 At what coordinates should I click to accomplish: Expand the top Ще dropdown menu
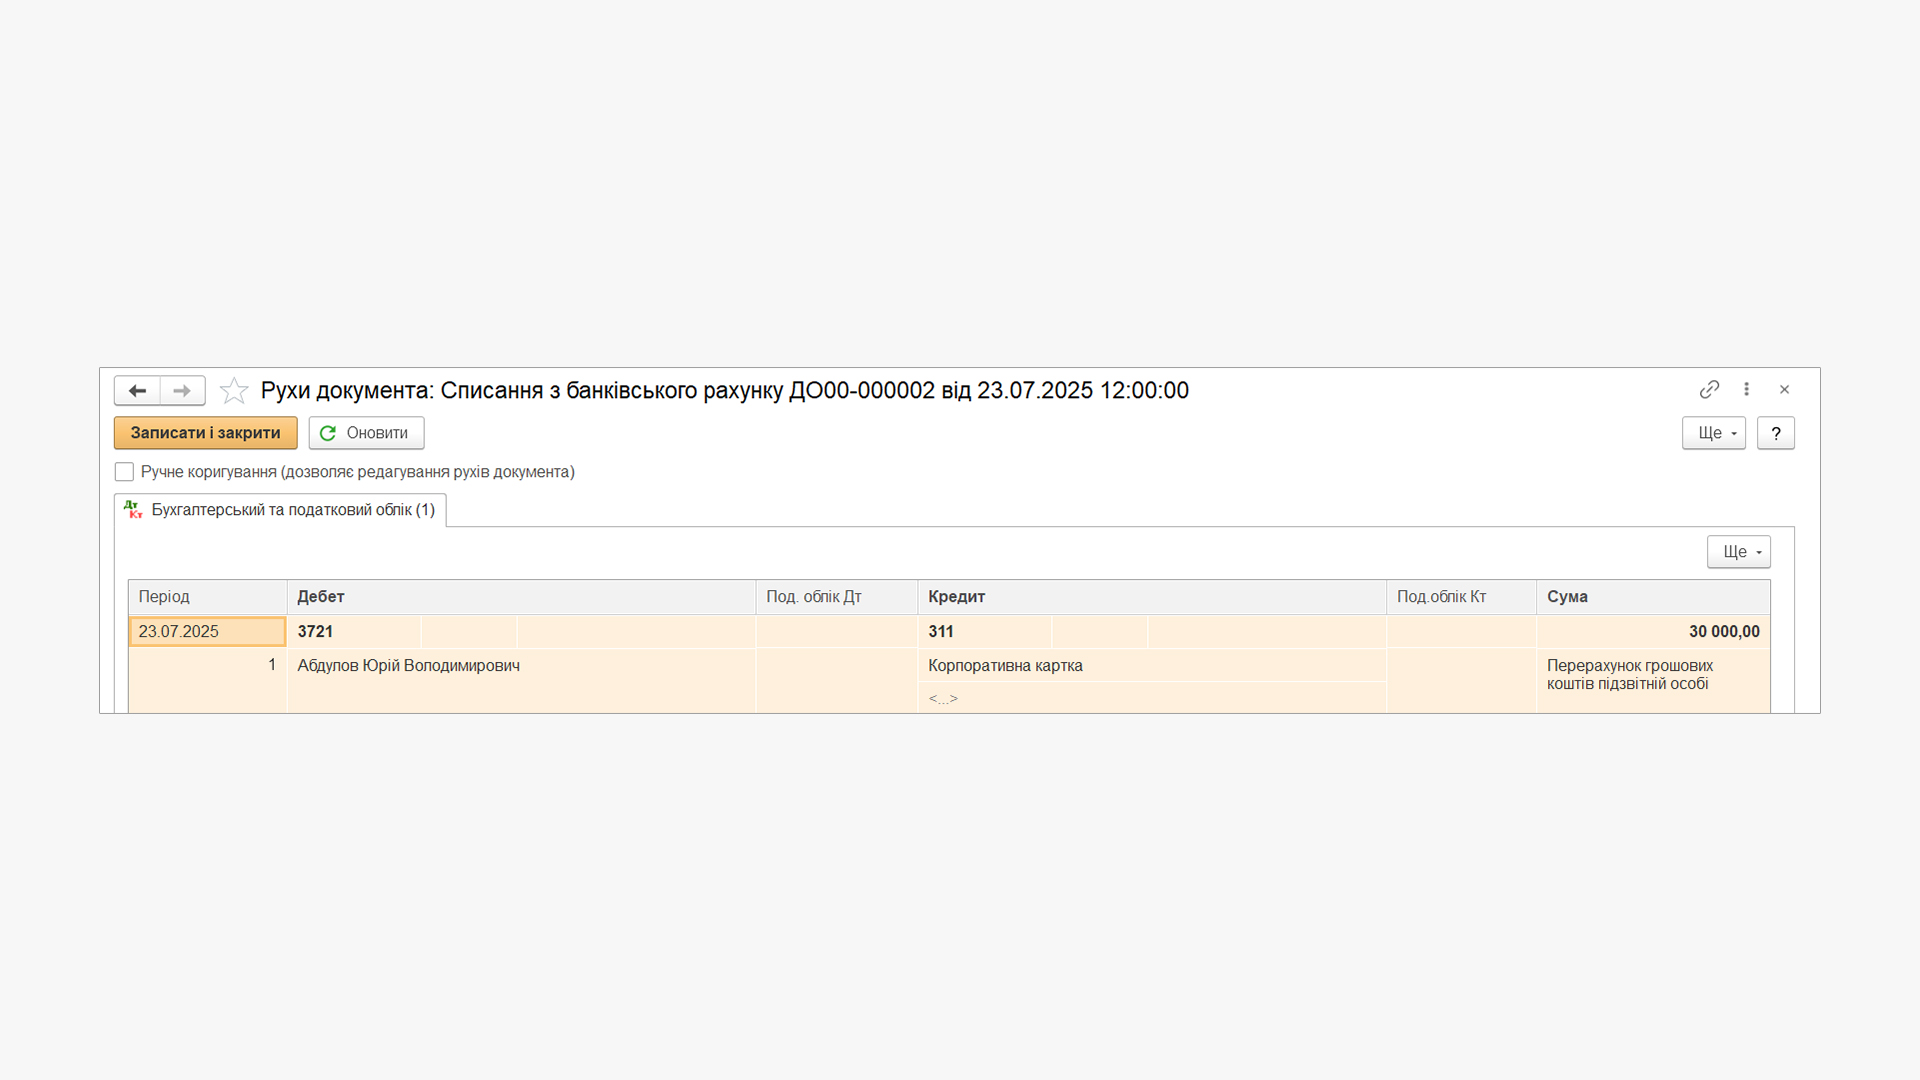coord(1713,433)
